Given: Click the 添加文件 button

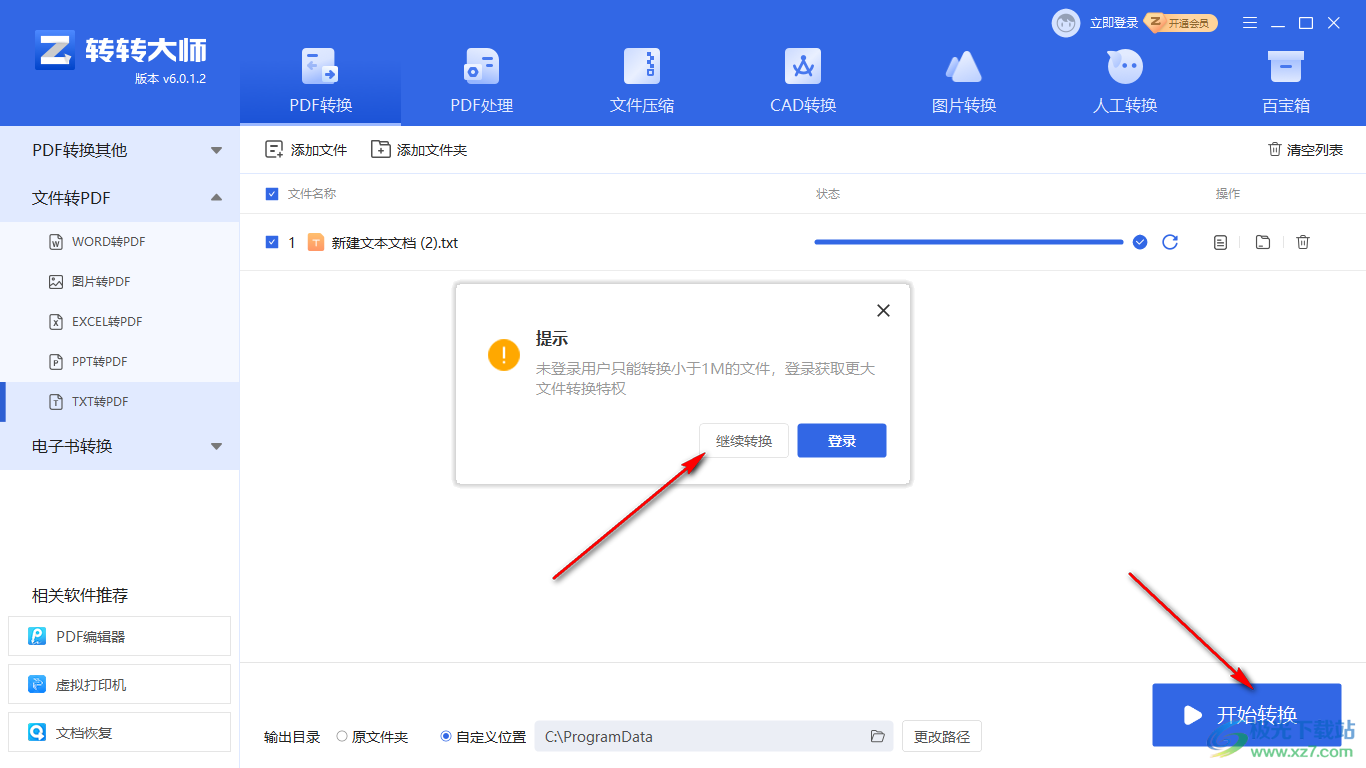Looking at the screenshot, I should pos(306,150).
